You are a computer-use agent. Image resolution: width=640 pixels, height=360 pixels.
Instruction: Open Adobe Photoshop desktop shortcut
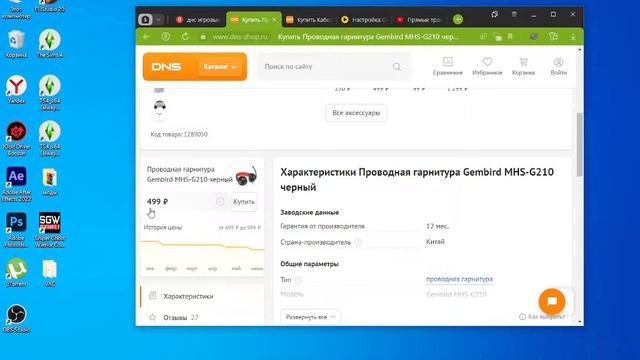tap(16, 230)
